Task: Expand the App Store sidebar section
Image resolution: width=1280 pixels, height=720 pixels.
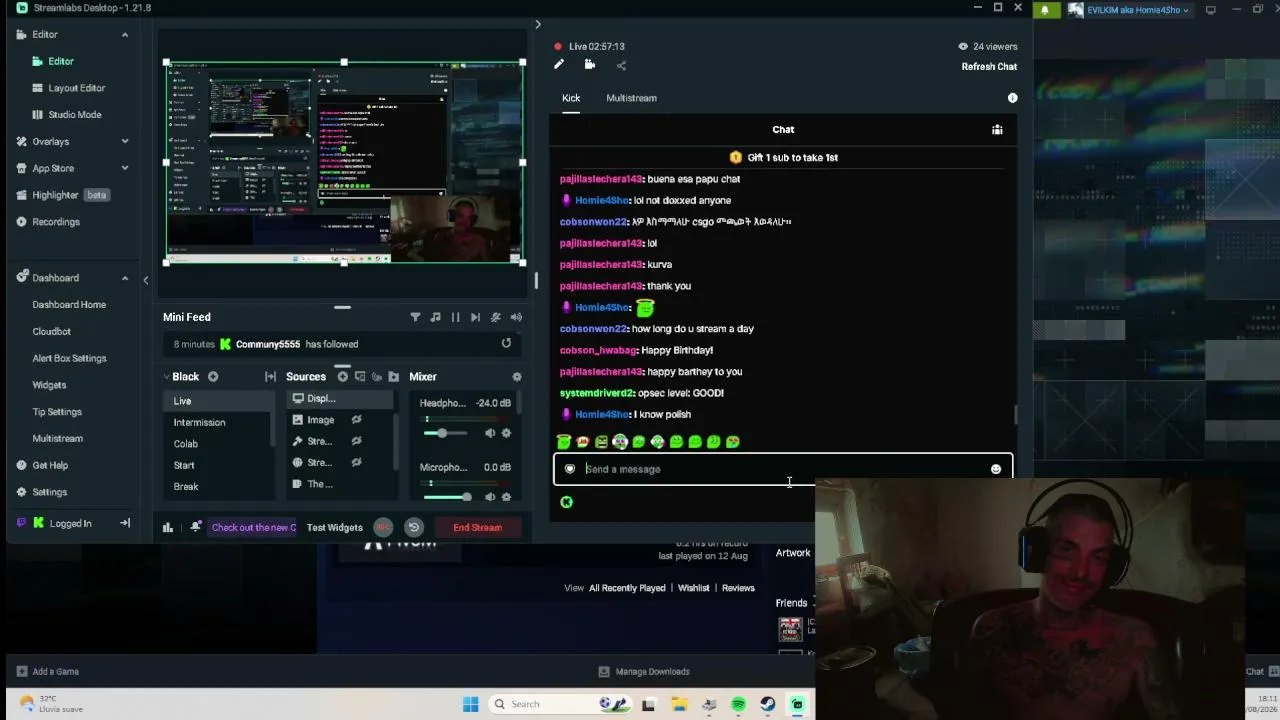Action: coord(125,168)
